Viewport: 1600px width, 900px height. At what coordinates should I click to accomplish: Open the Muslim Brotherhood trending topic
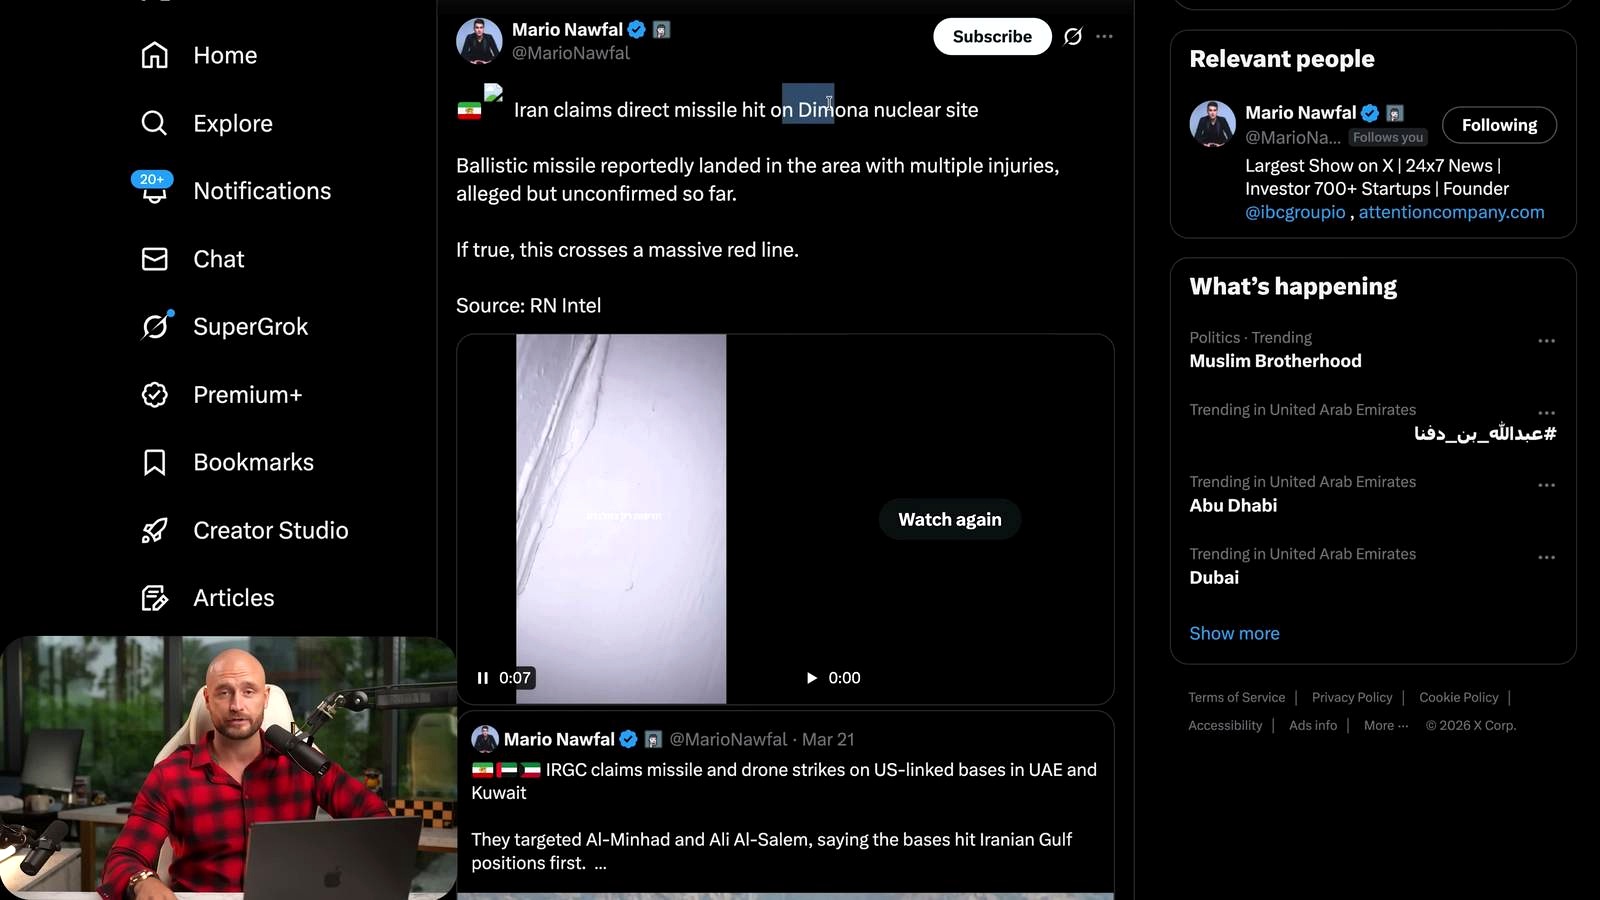click(x=1275, y=361)
